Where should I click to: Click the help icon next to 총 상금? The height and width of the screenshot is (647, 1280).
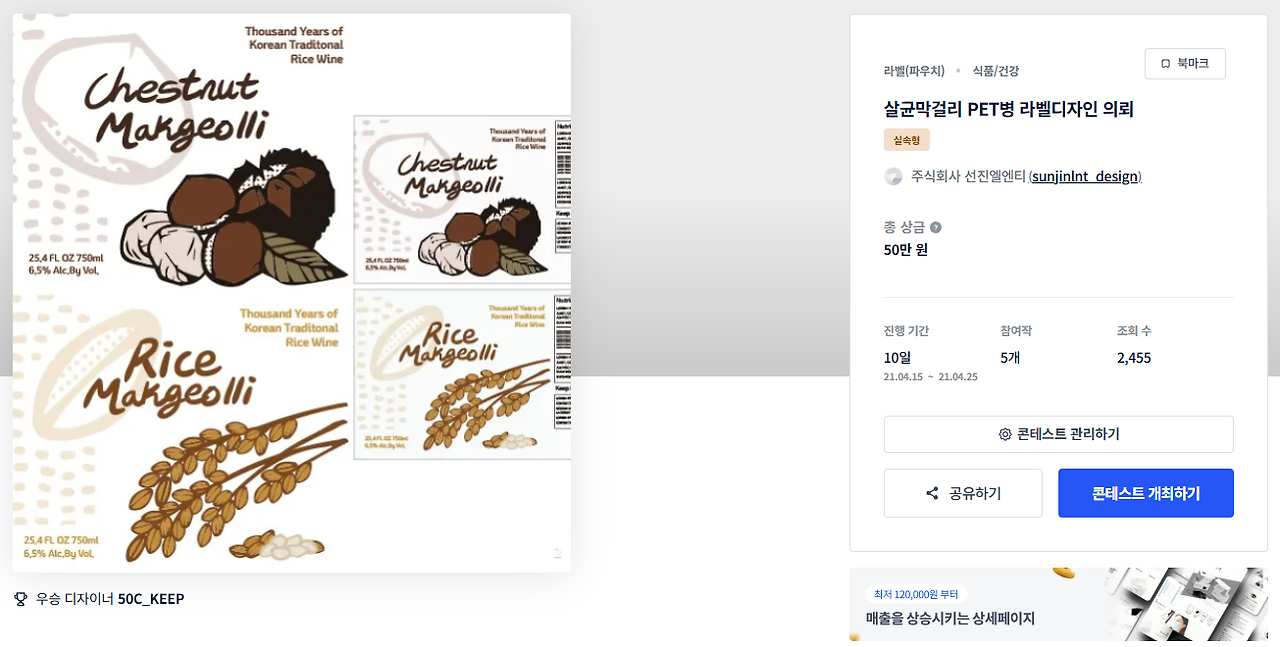(936, 227)
